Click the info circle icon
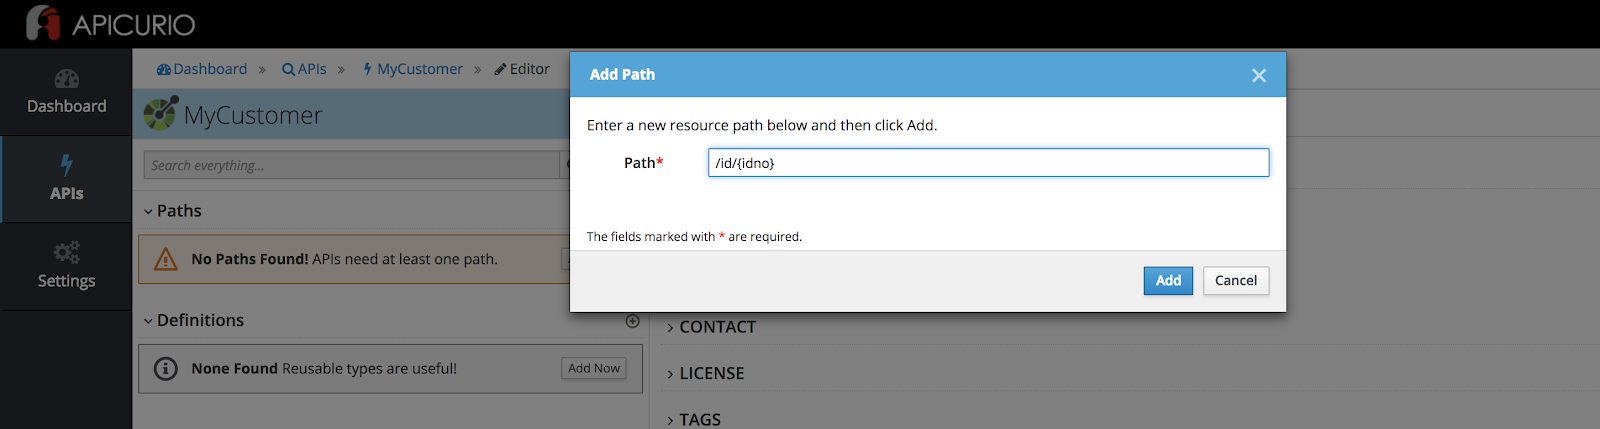The height and width of the screenshot is (429, 1600). (165, 369)
